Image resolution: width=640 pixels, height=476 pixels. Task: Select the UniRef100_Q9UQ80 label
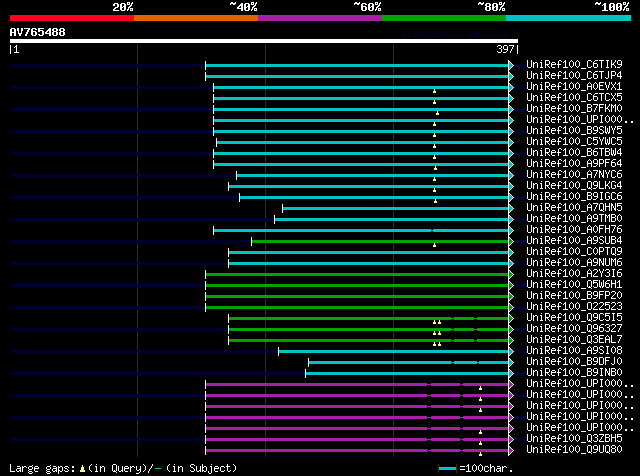[x=574, y=449]
